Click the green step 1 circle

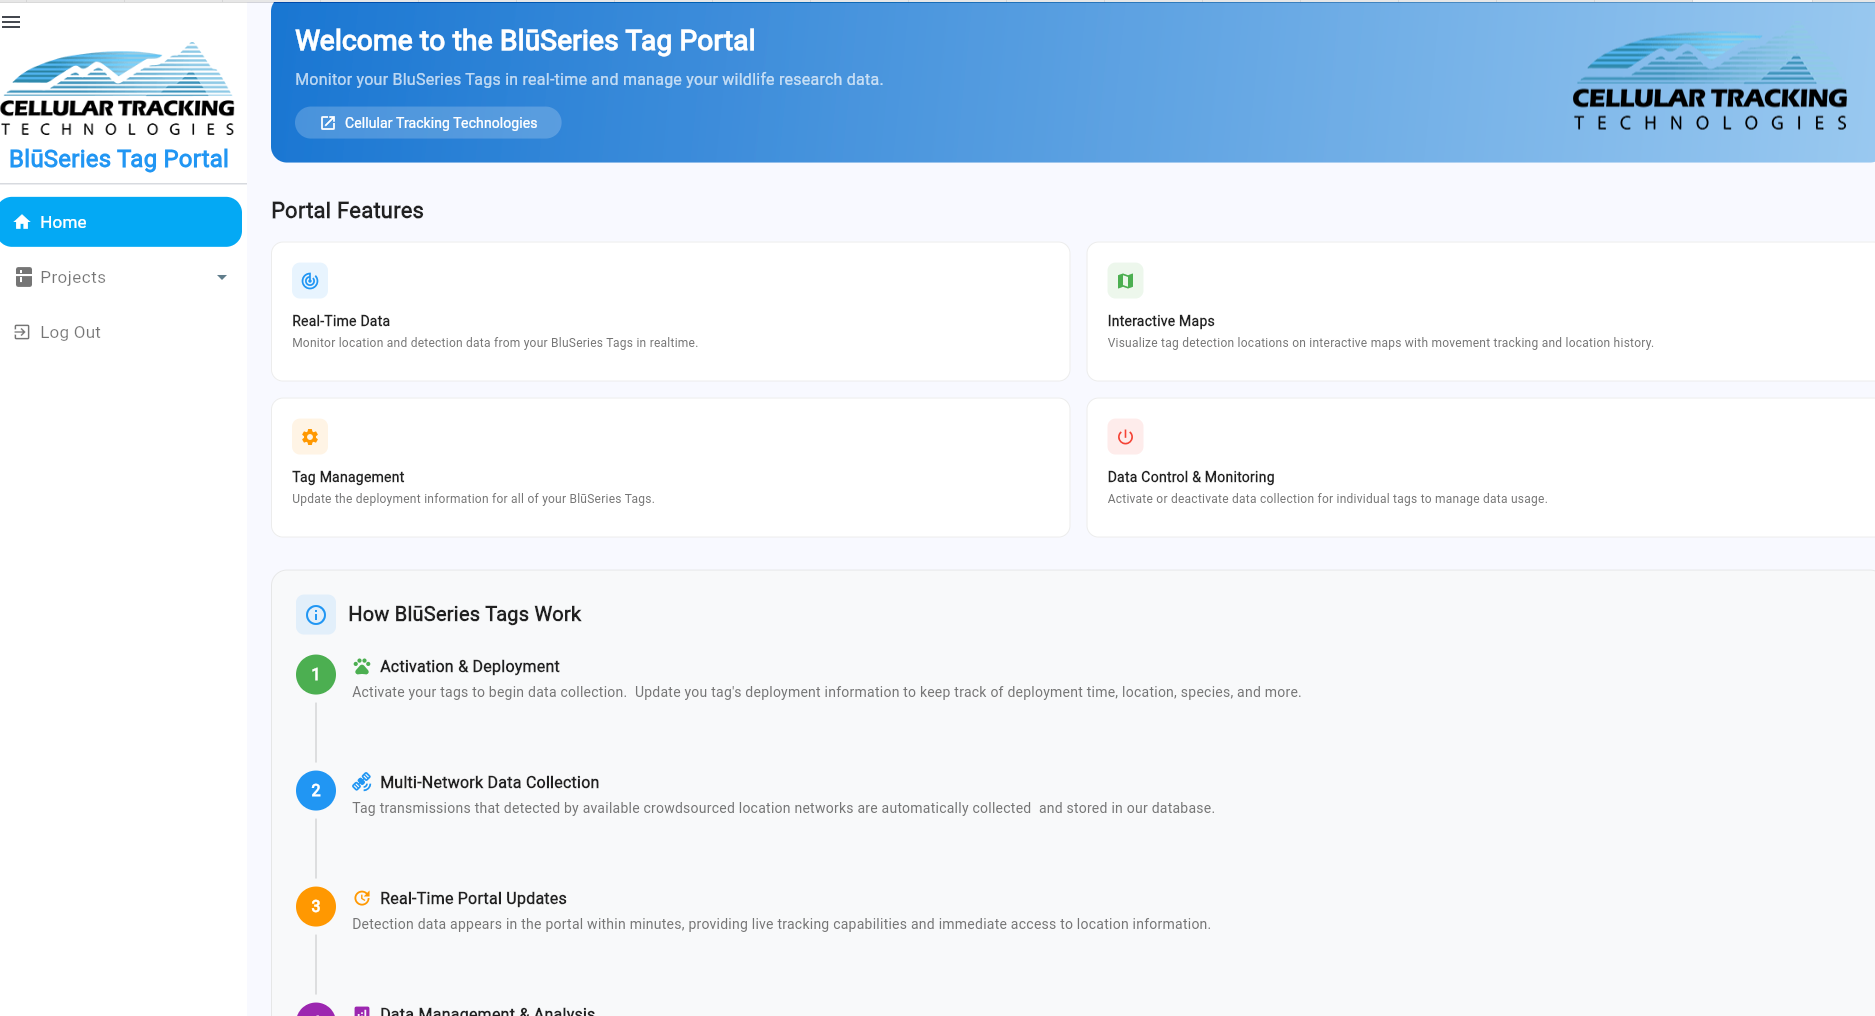tap(316, 675)
